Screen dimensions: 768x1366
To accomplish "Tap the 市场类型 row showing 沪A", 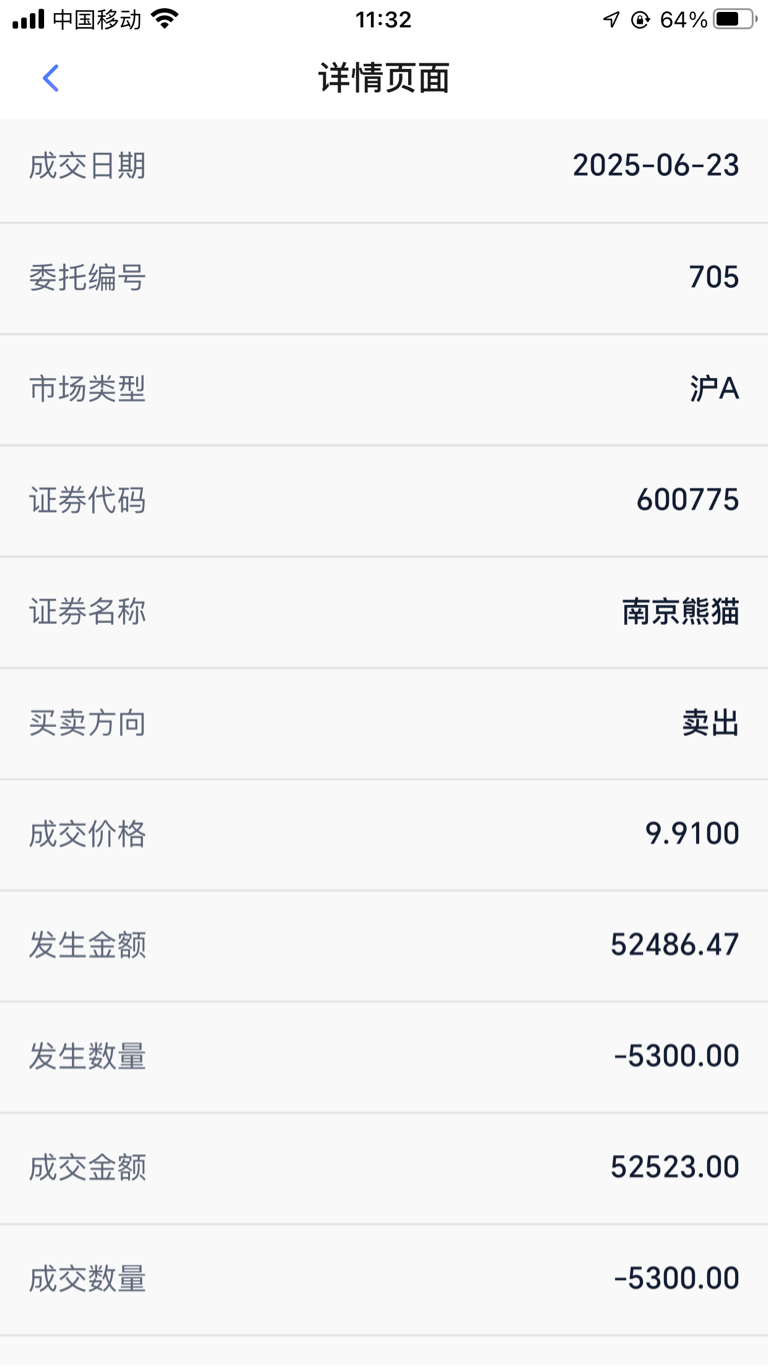I will 384,389.
